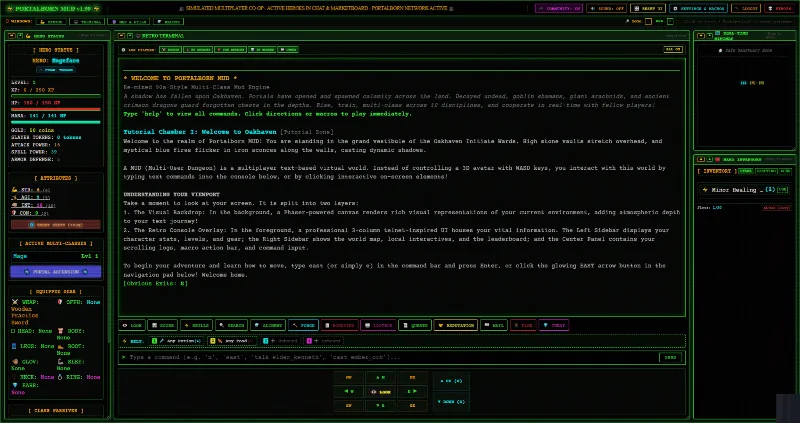
Task: Tick the Zoom checkbox
Action: click(648, 21)
